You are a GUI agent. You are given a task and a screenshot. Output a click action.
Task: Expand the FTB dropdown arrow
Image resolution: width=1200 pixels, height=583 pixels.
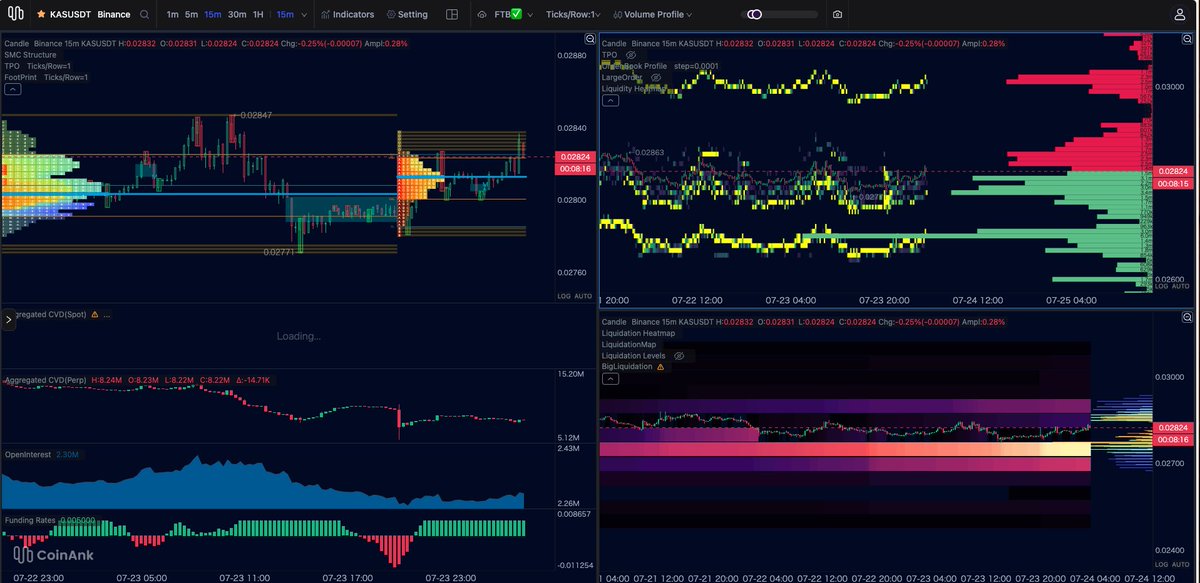coord(530,15)
